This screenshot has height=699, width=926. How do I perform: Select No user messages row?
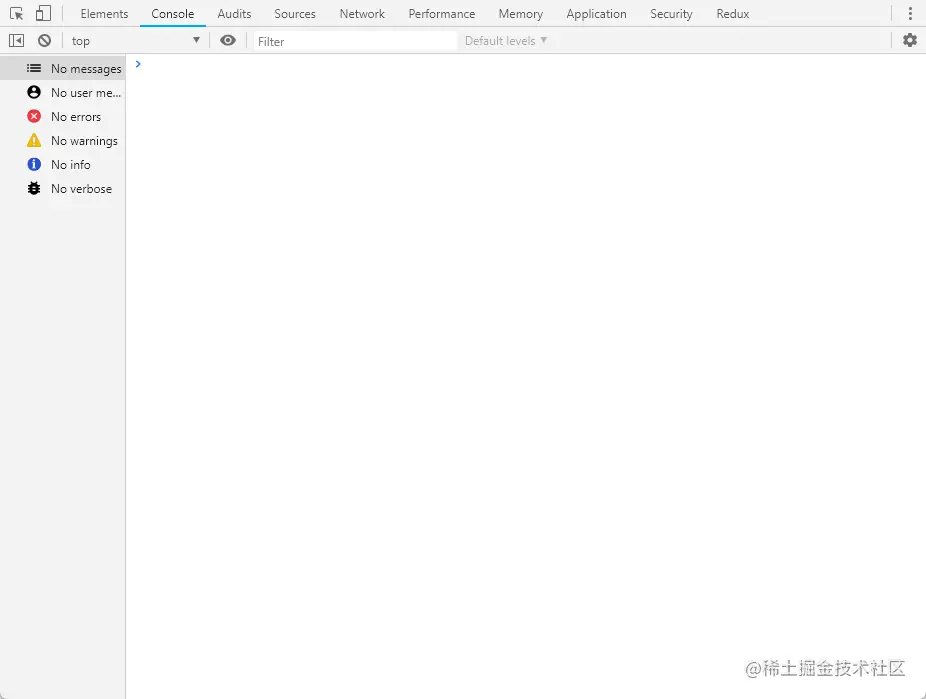(x=63, y=93)
